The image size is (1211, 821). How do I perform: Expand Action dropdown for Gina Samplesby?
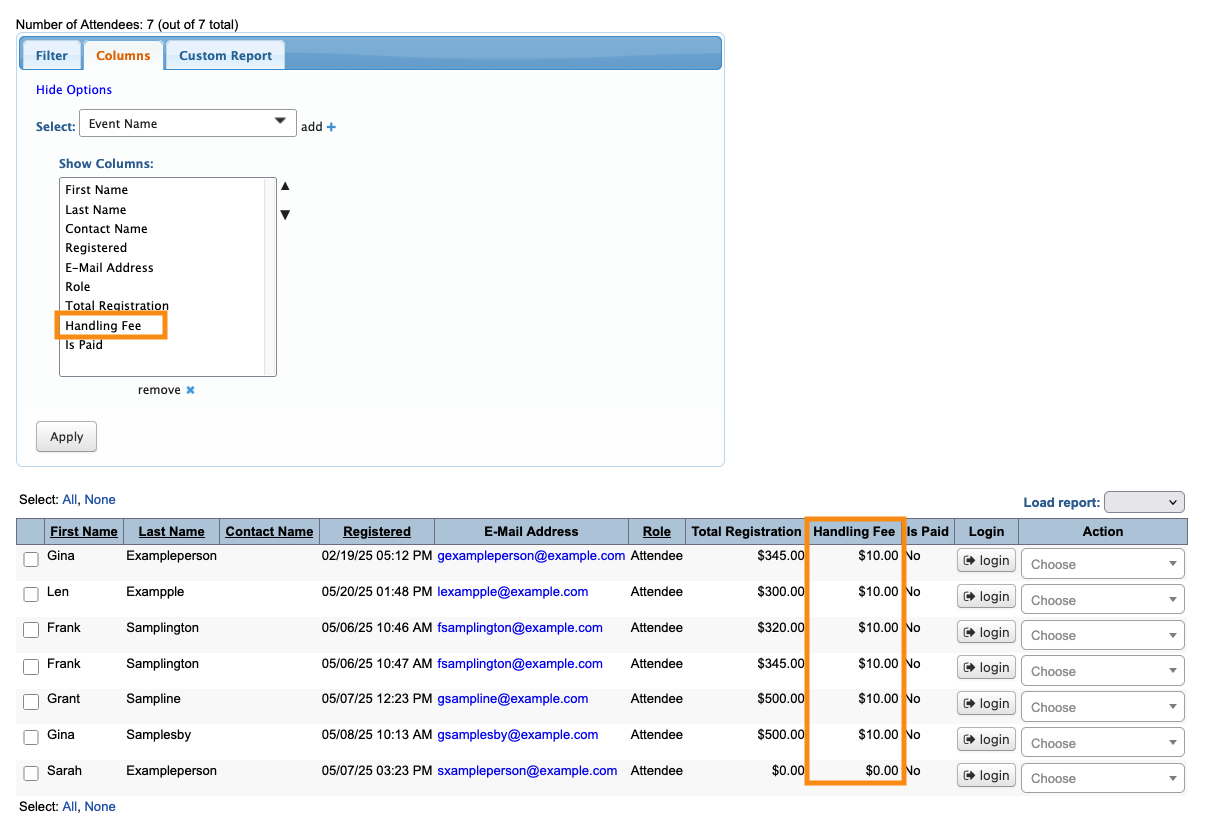tap(1102, 743)
